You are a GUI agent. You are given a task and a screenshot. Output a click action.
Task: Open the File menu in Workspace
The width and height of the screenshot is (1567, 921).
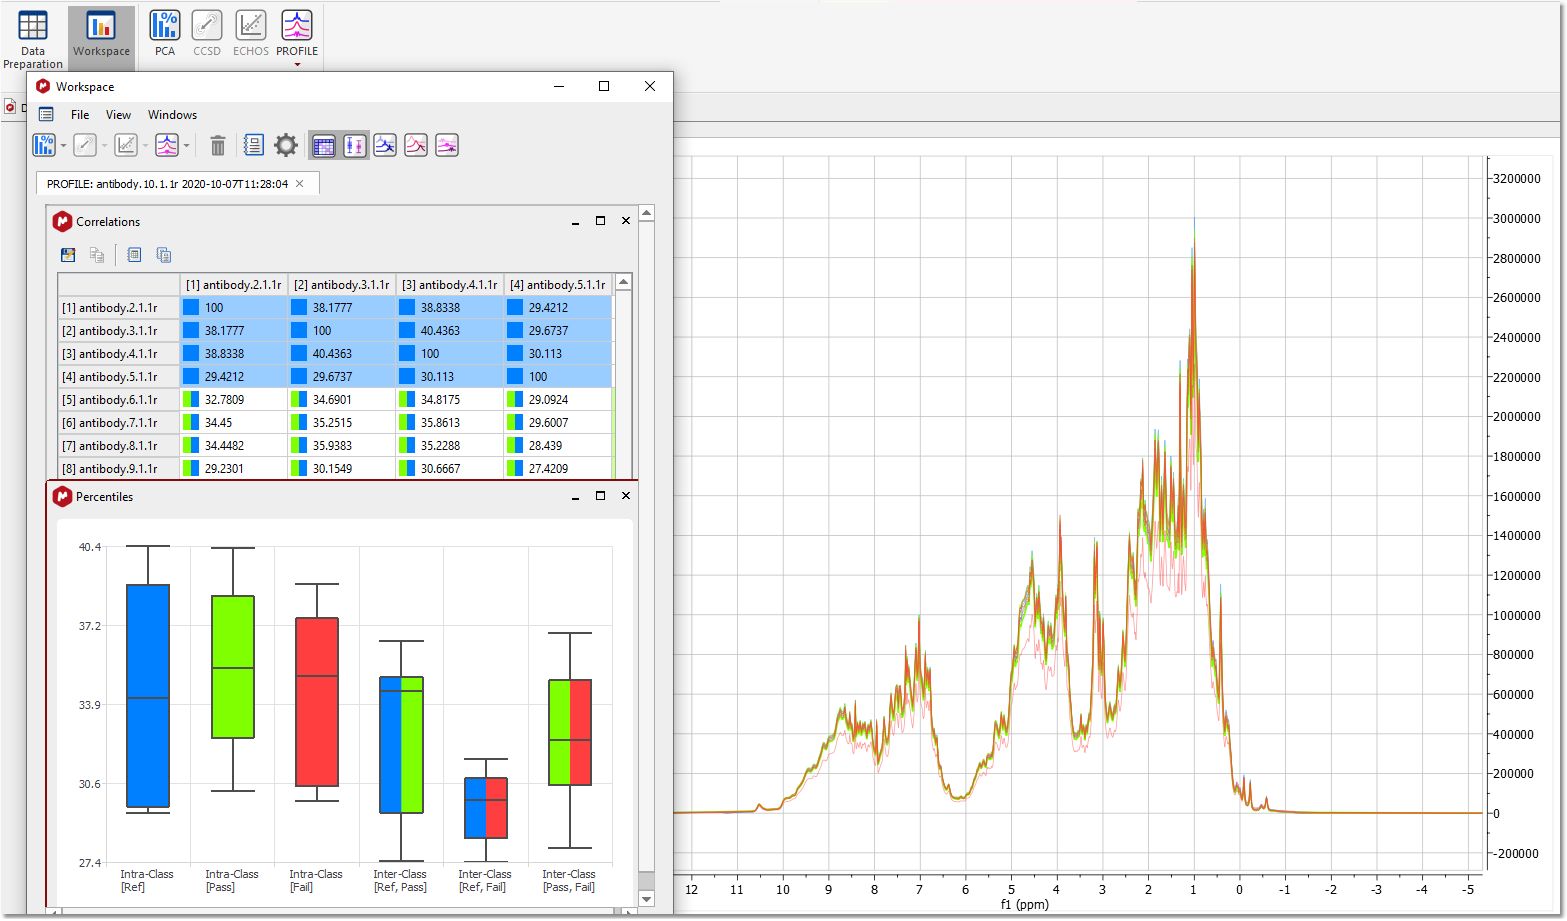(x=80, y=115)
